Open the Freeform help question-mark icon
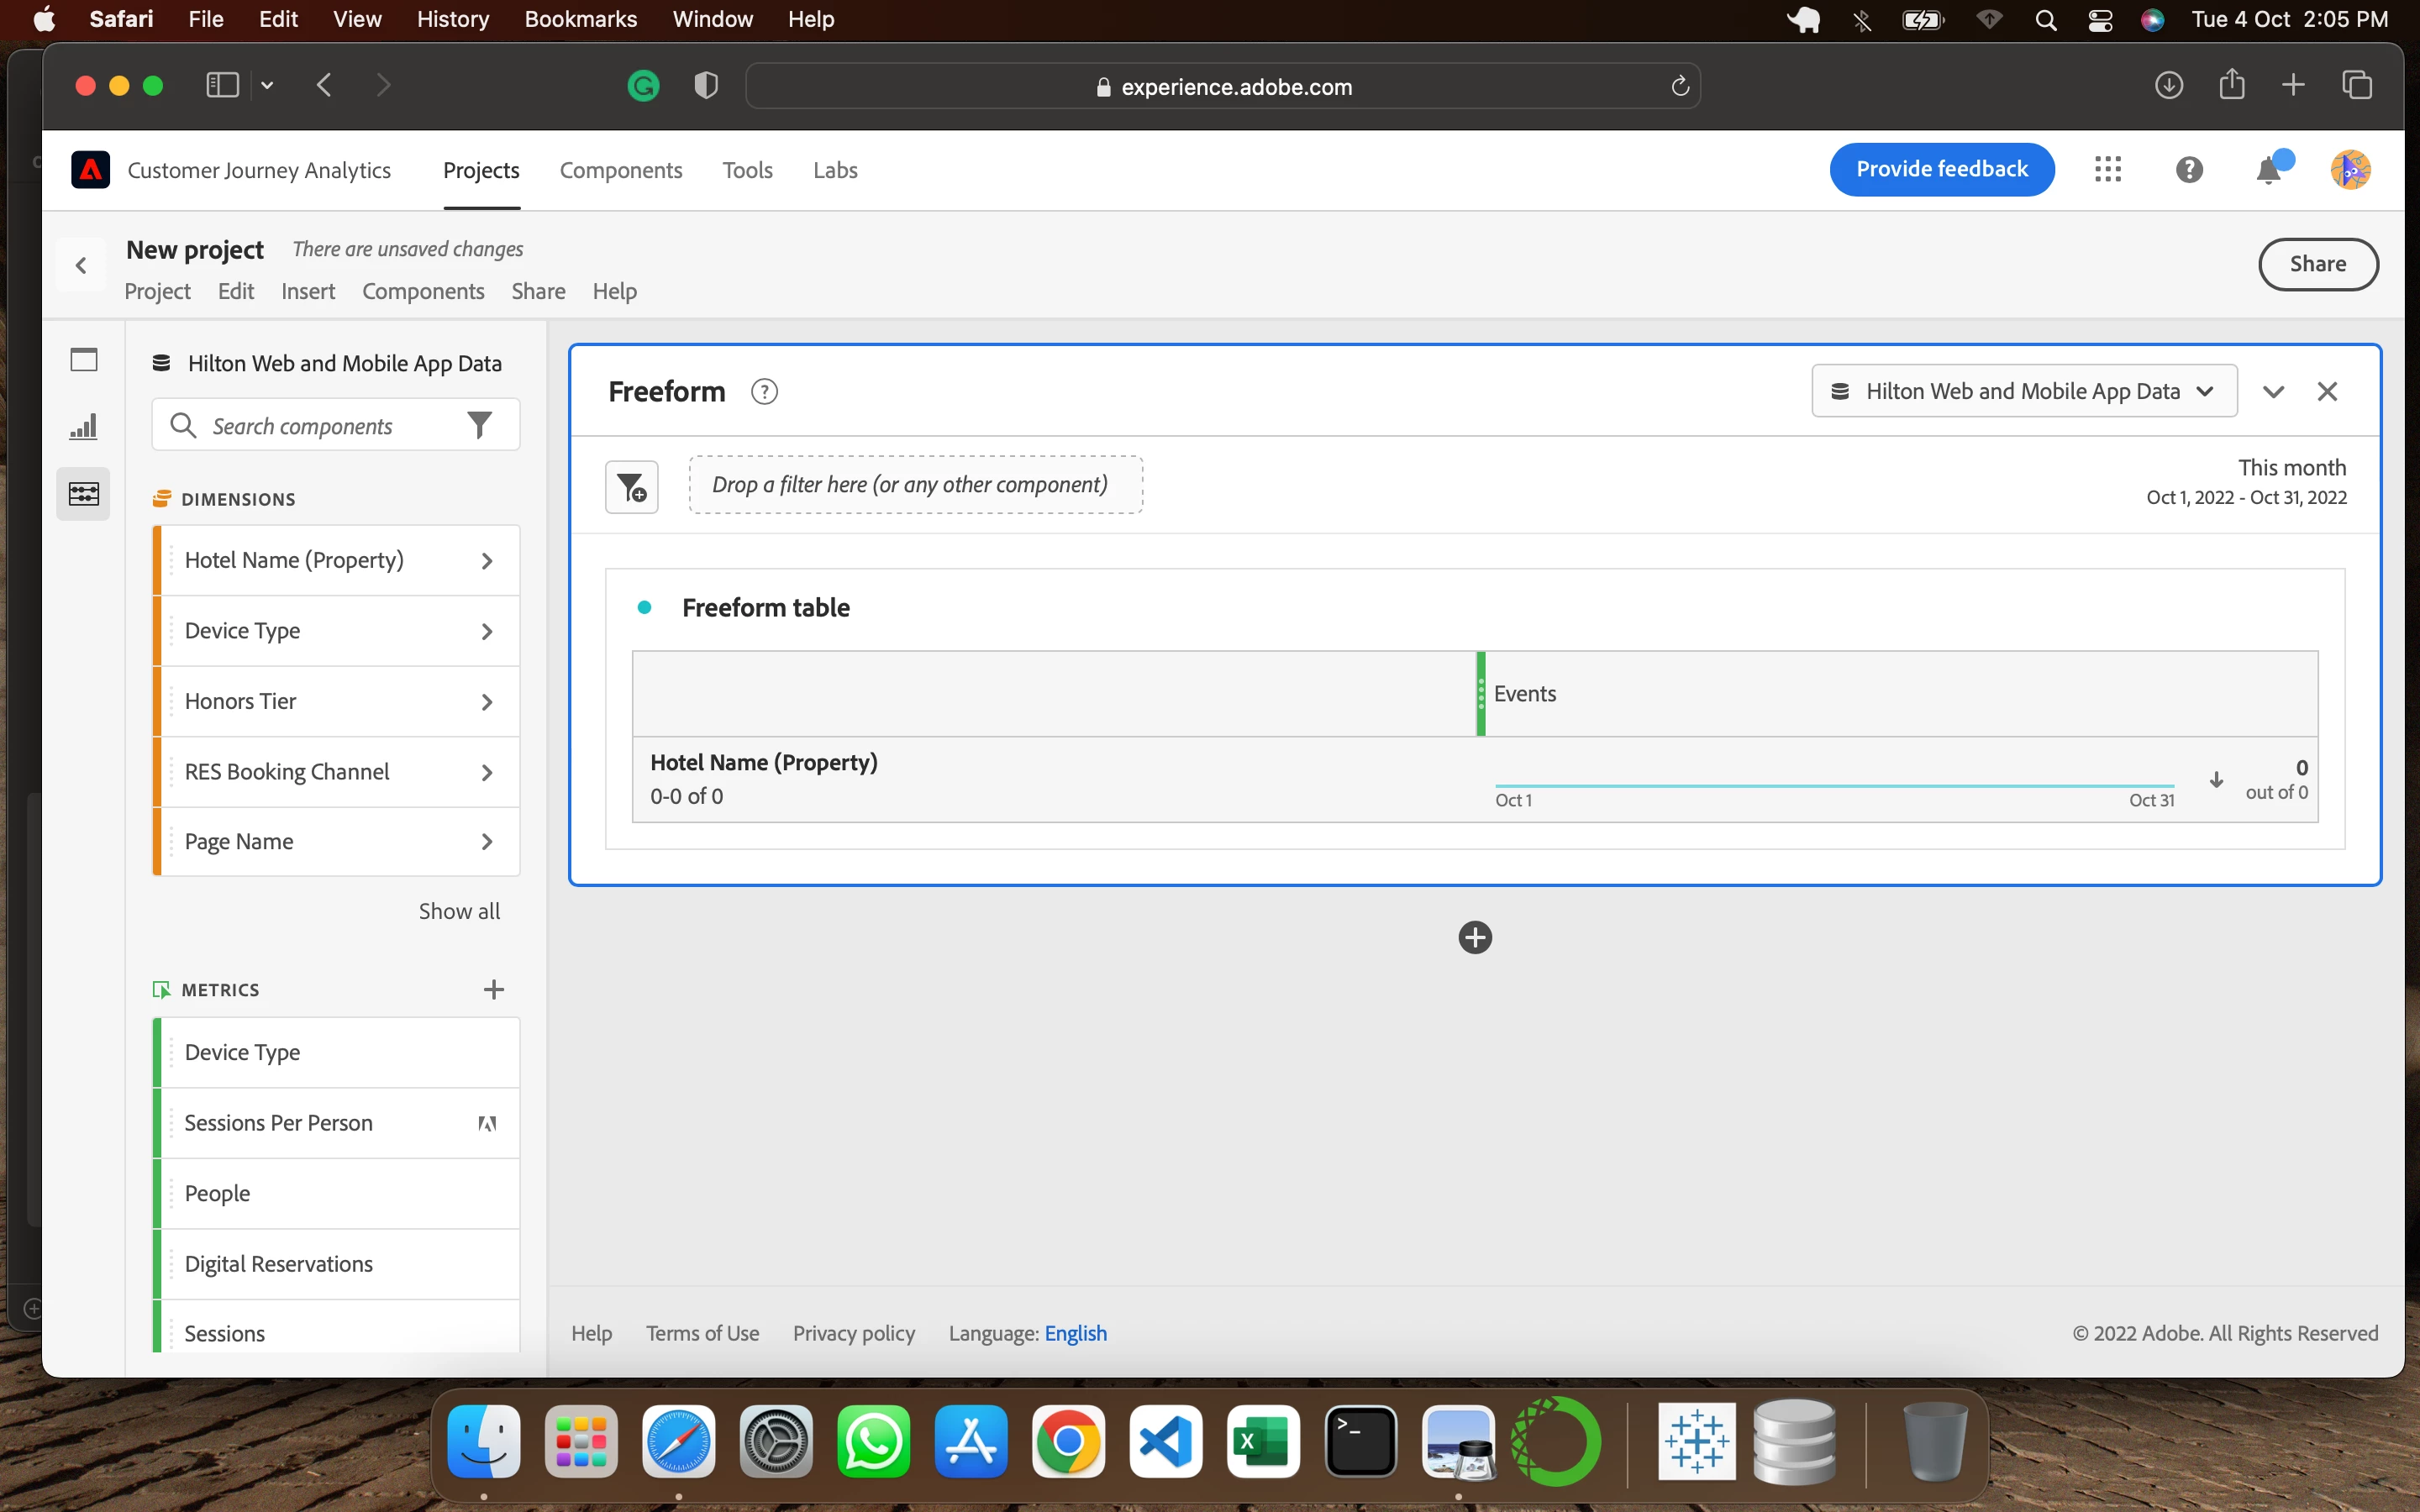 (764, 392)
